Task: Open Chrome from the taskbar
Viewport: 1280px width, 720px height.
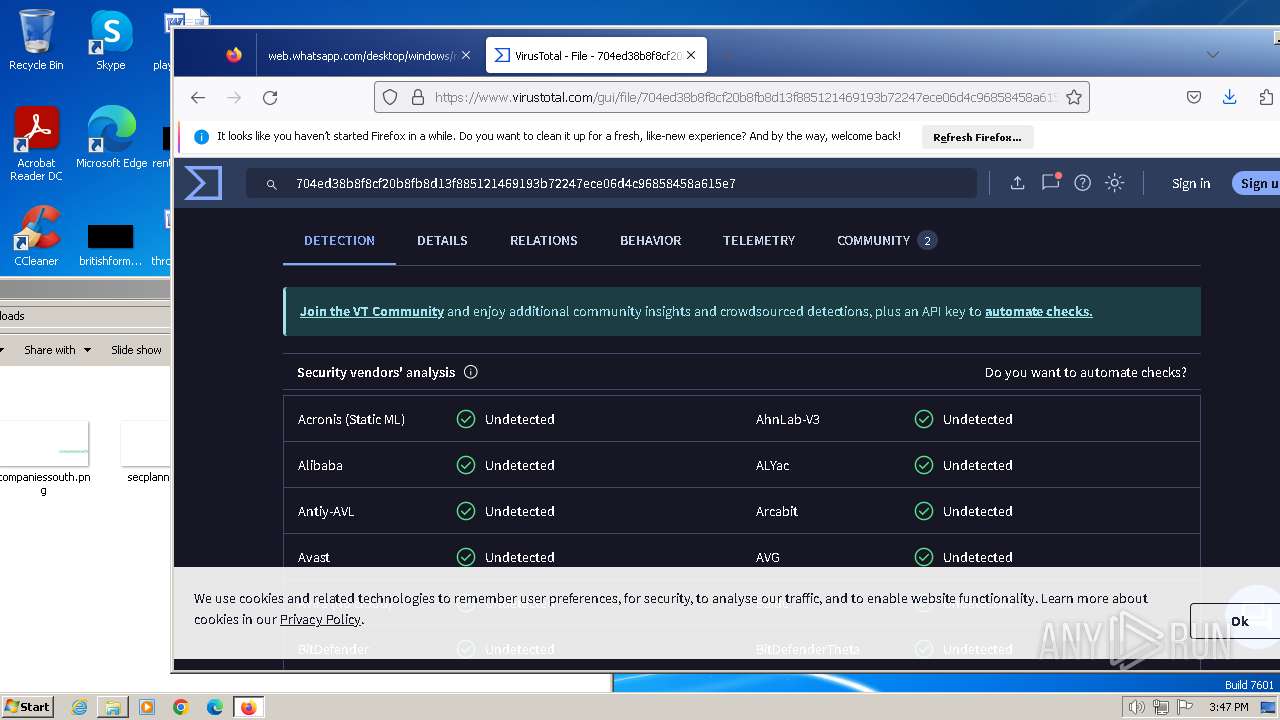Action: tap(181, 707)
